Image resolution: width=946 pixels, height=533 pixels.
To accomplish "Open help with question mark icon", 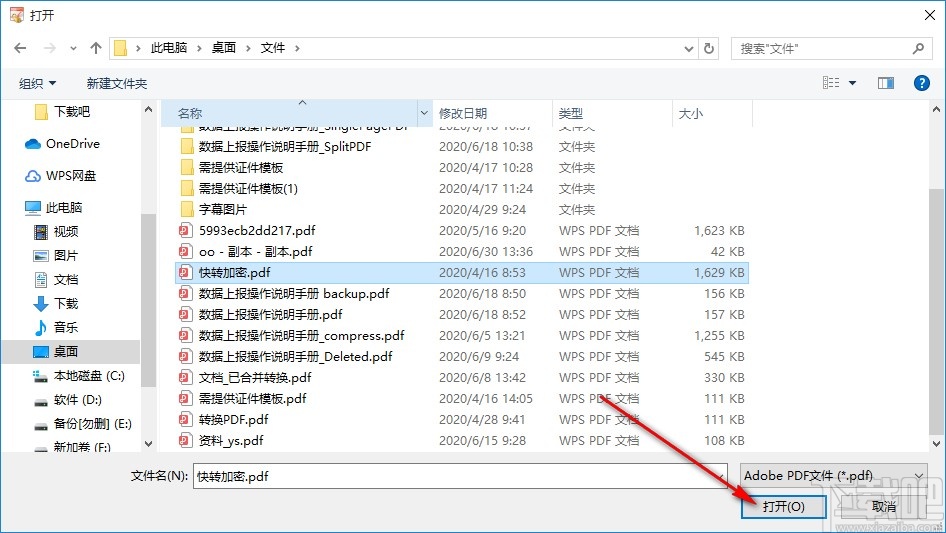I will click(x=921, y=83).
